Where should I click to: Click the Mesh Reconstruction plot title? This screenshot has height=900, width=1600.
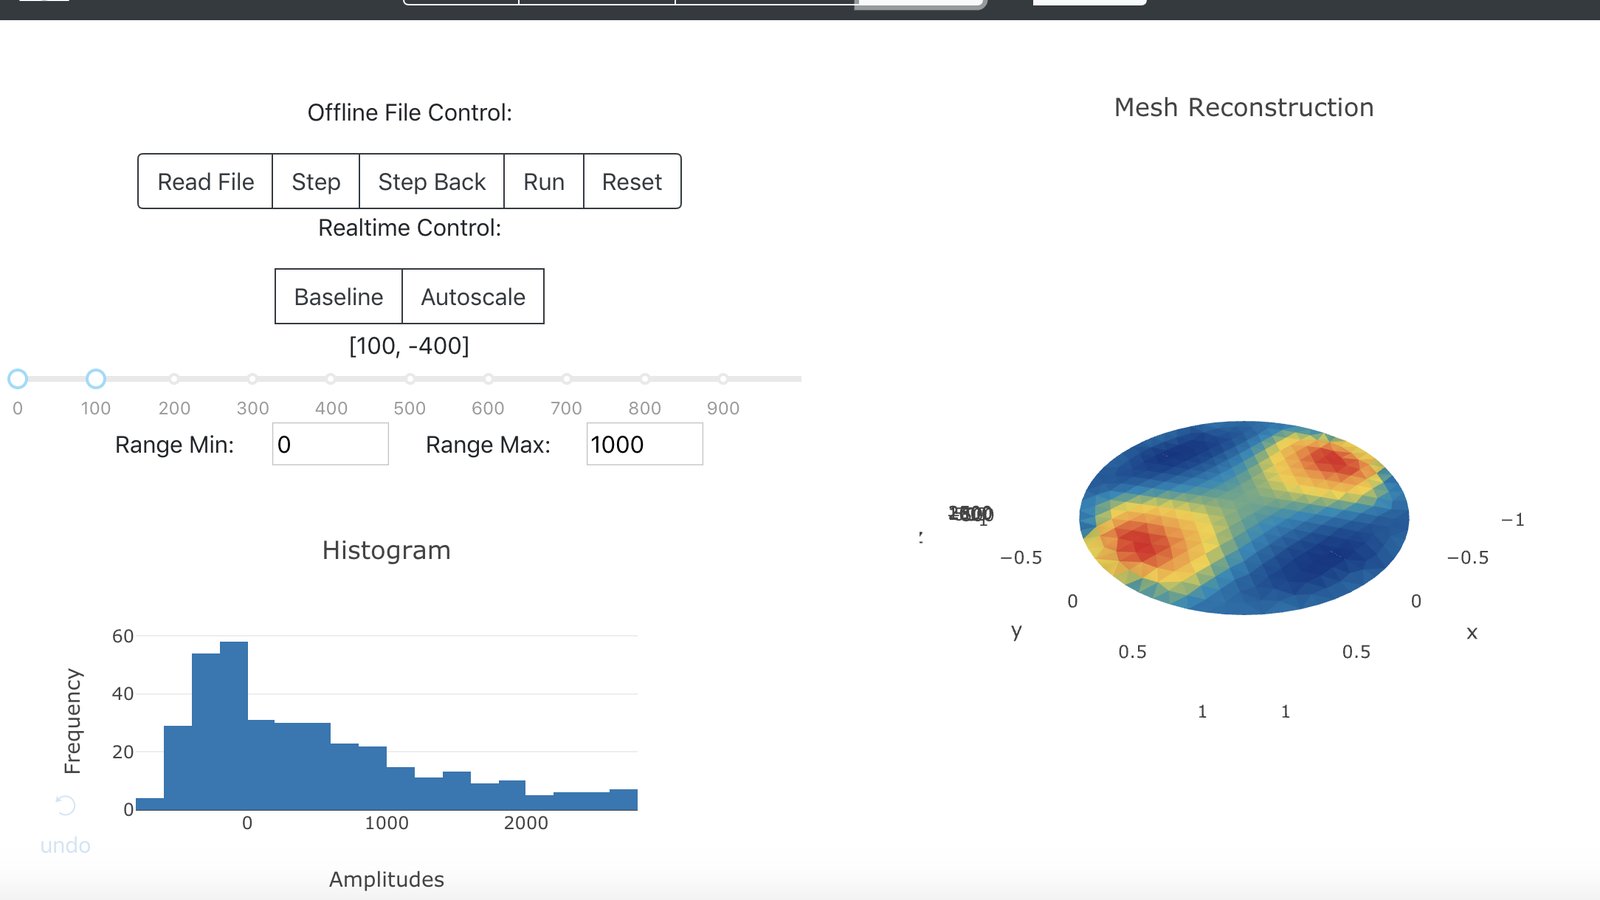click(x=1244, y=107)
